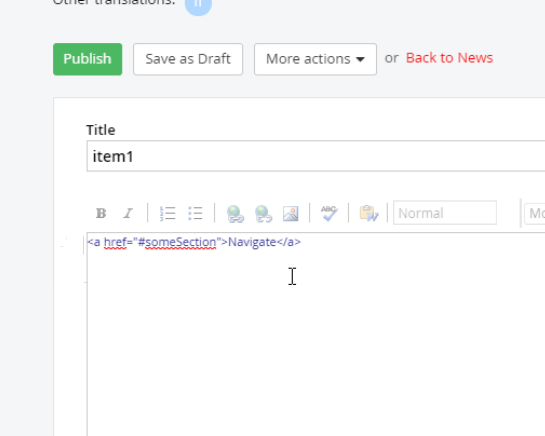Select the blue language translation badge
This screenshot has height=436, width=545.
[x=198, y=5]
